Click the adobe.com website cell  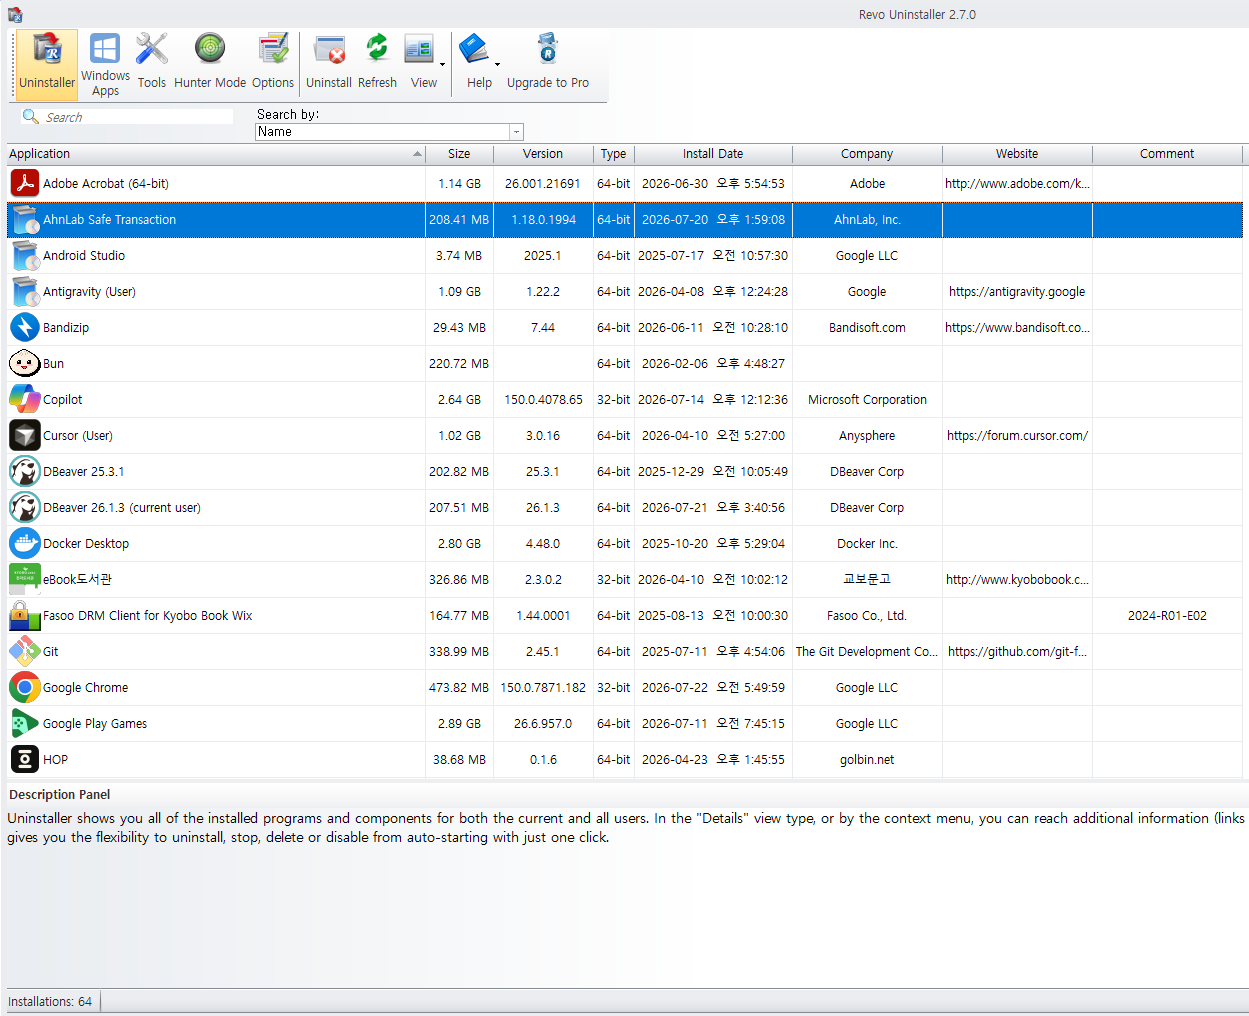tap(1017, 184)
